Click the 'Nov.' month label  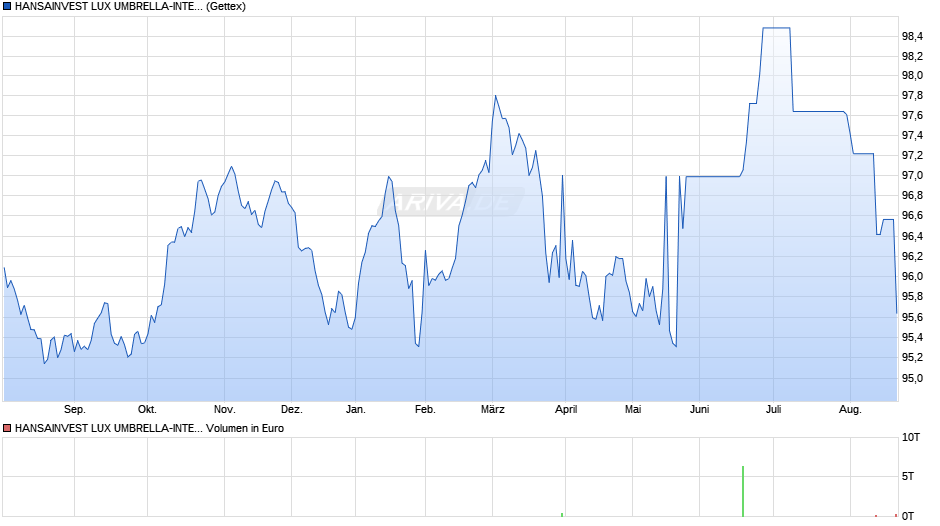coord(225,409)
